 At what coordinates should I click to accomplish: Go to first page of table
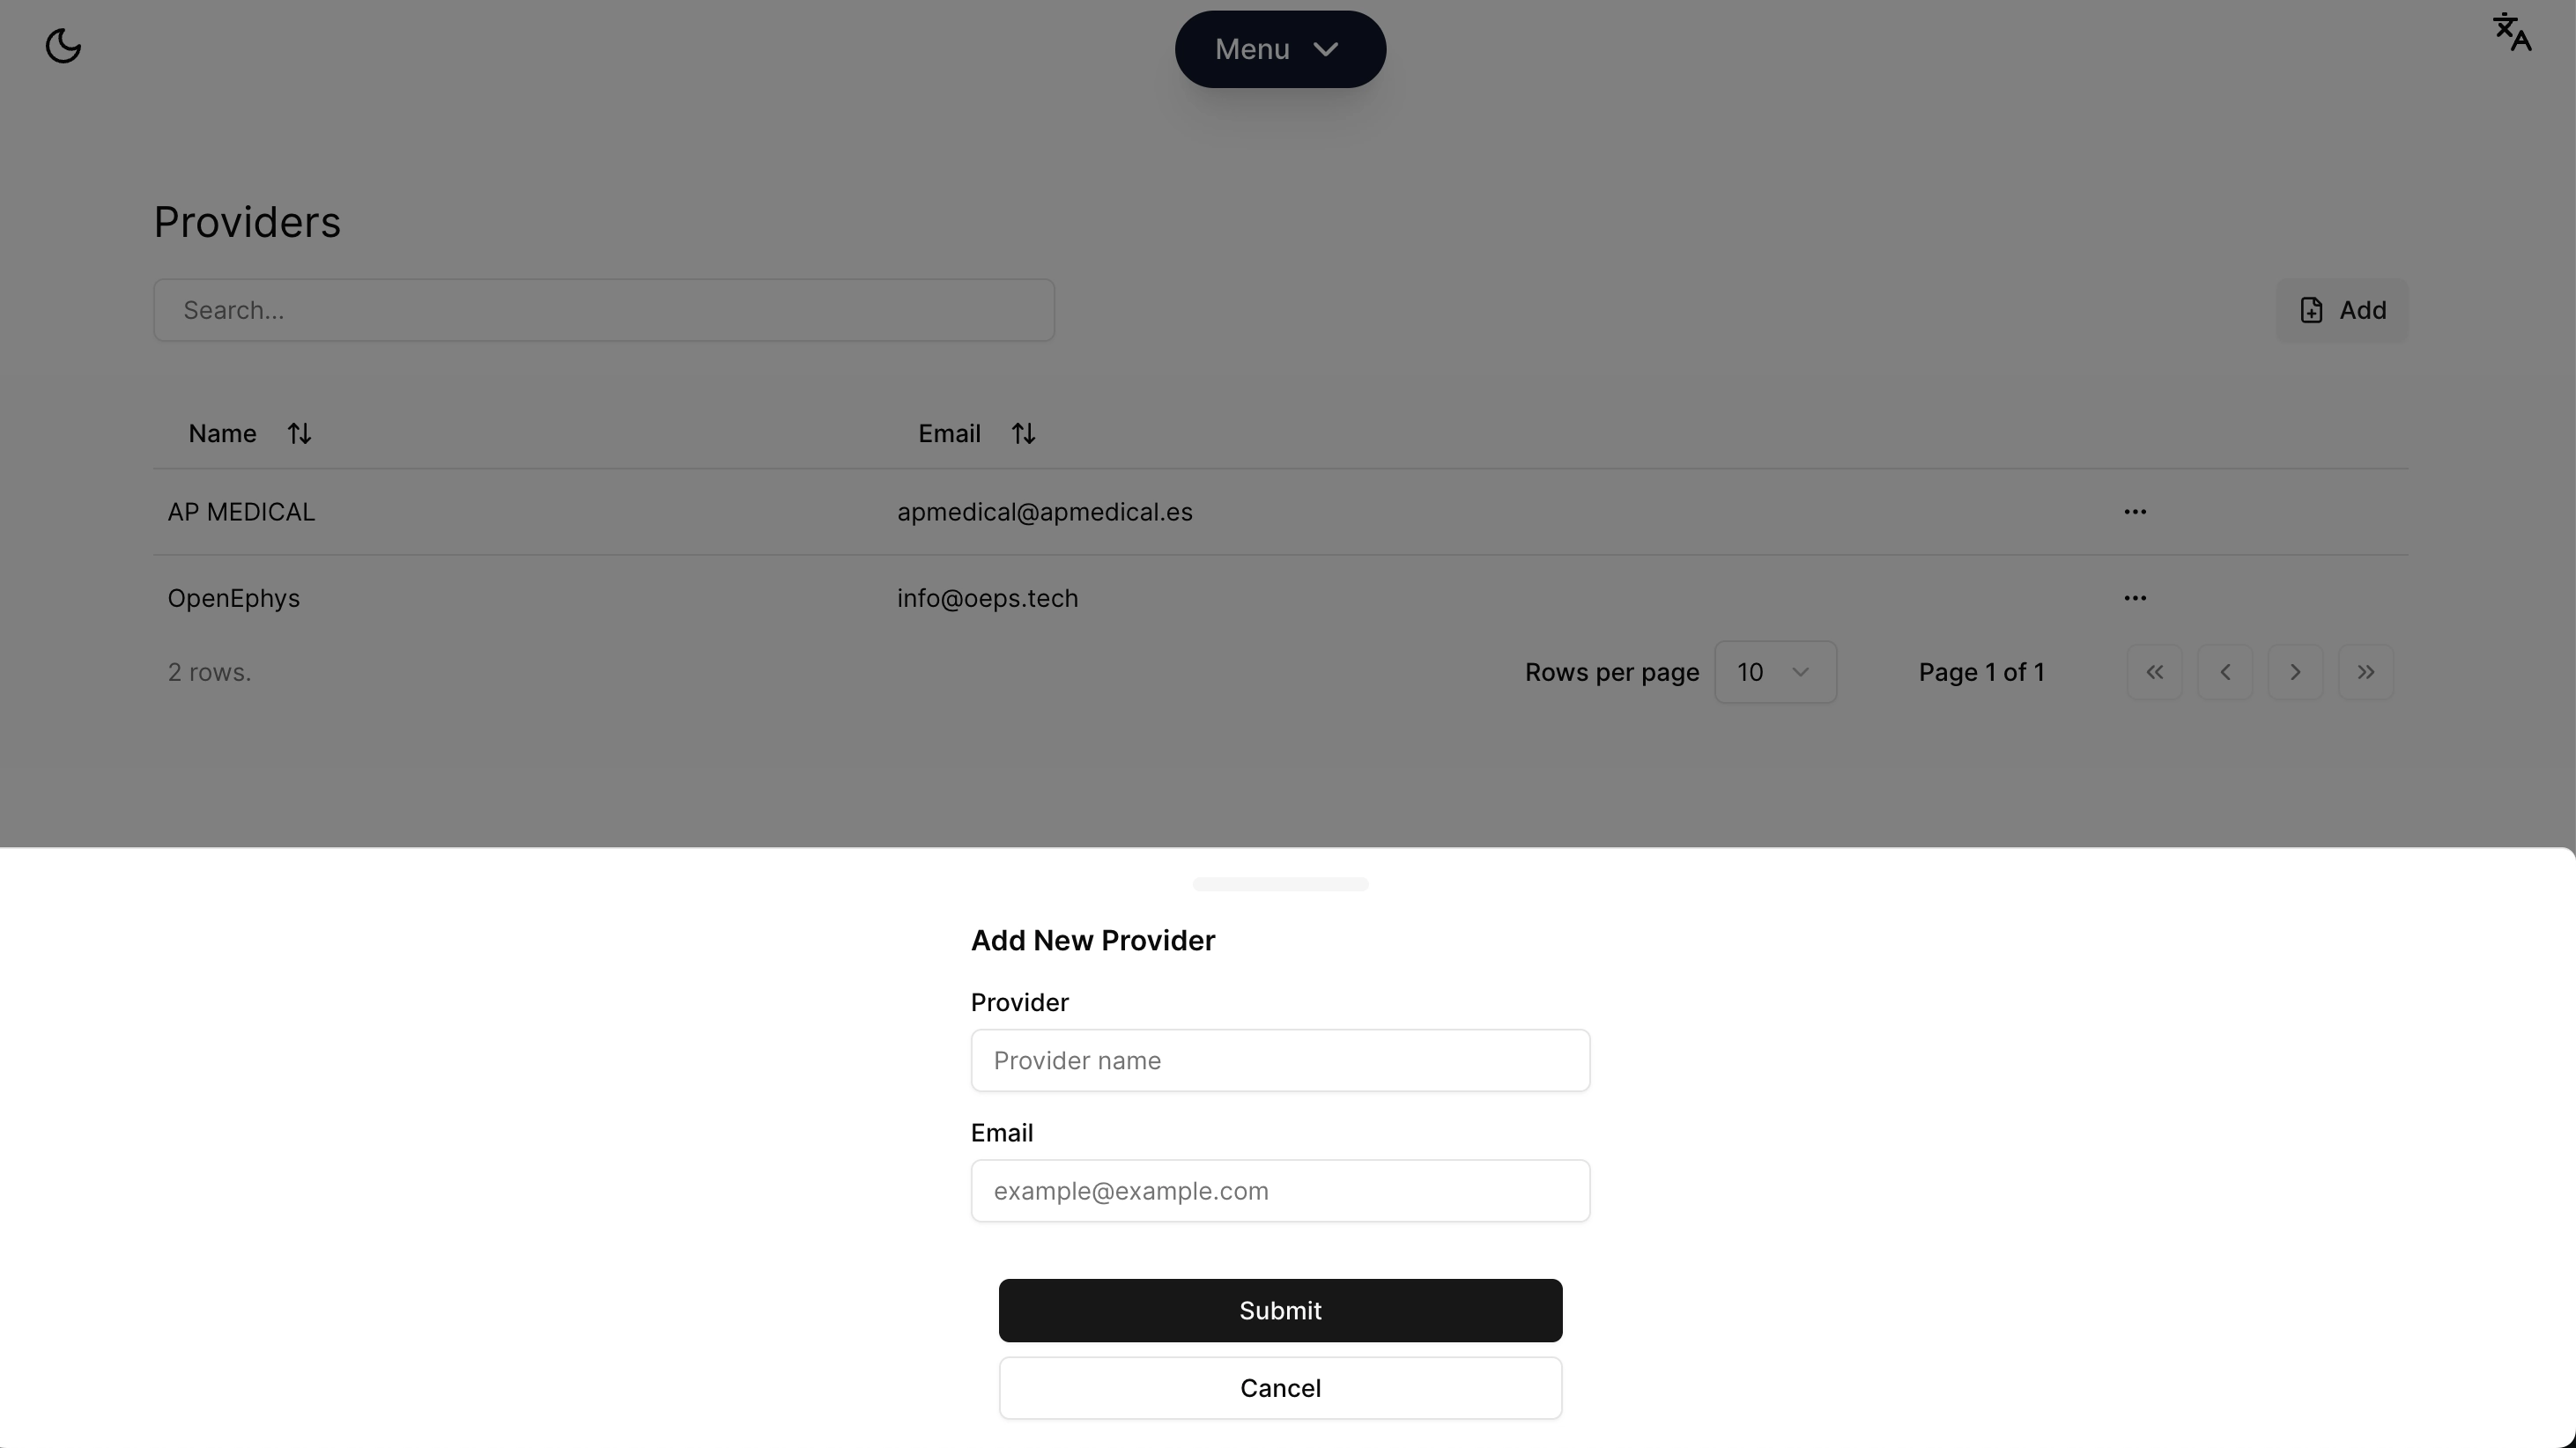pyautogui.click(x=2154, y=672)
